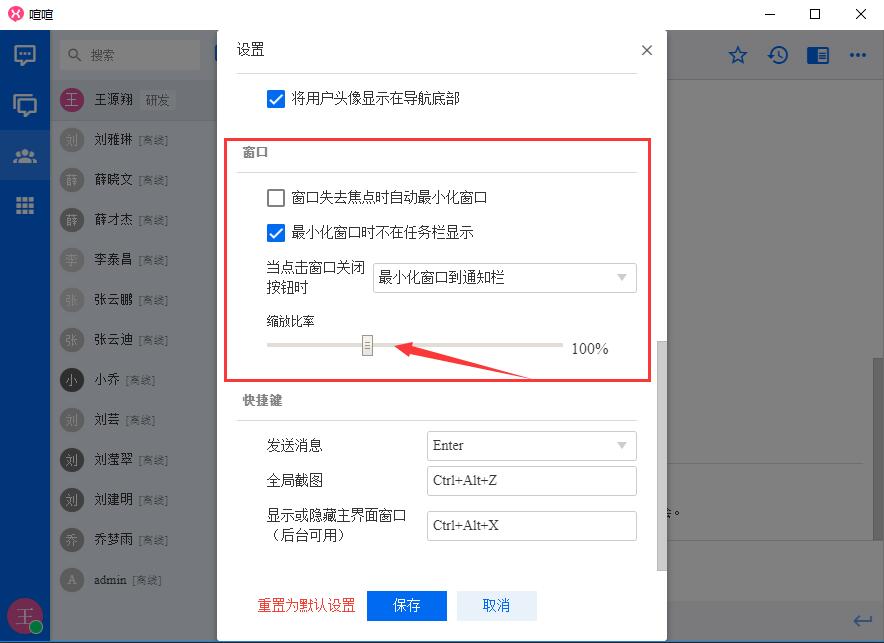Close the 设置 dialog with X
This screenshot has height=643, width=884.
647,50
